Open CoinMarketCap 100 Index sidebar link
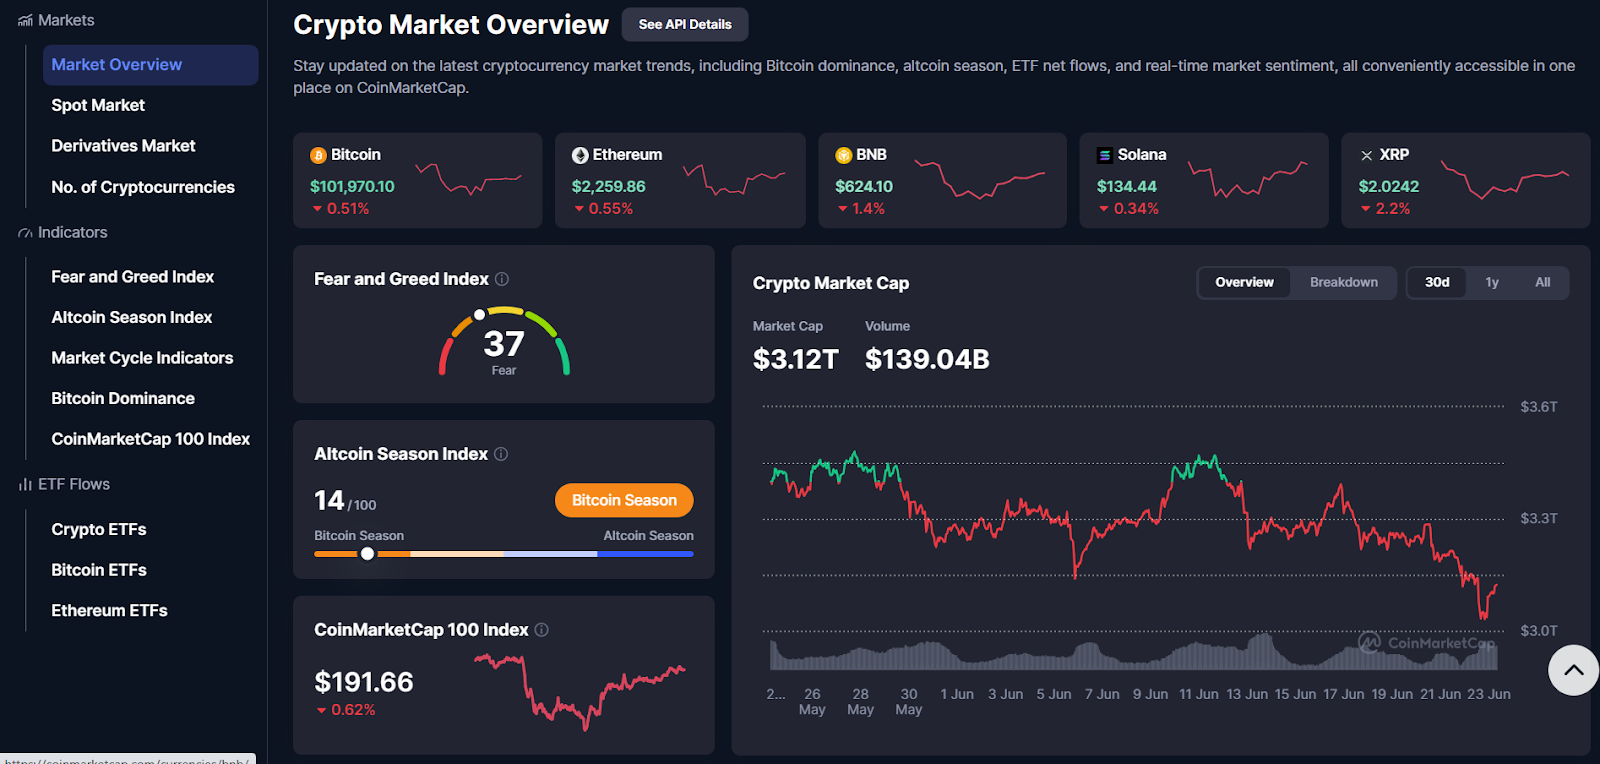This screenshot has height=764, width=1600. (151, 439)
